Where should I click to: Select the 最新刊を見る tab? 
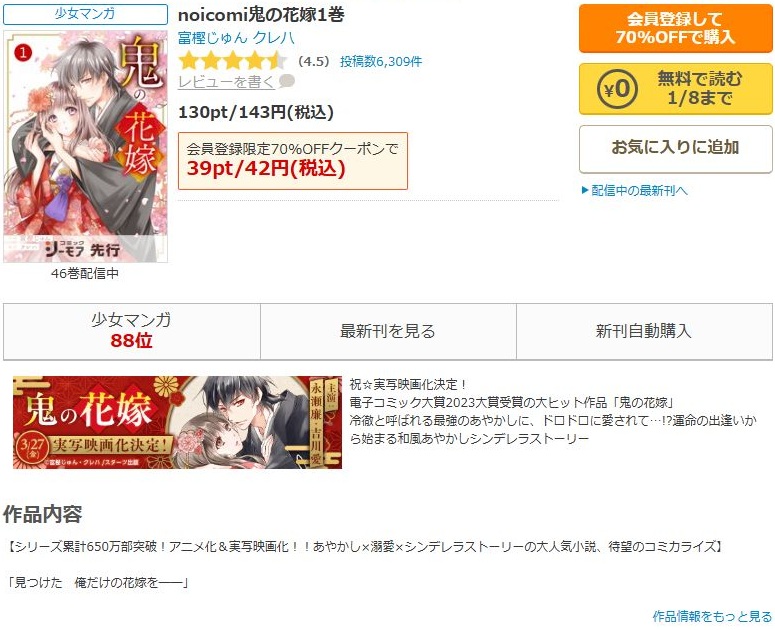coord(388,331)
